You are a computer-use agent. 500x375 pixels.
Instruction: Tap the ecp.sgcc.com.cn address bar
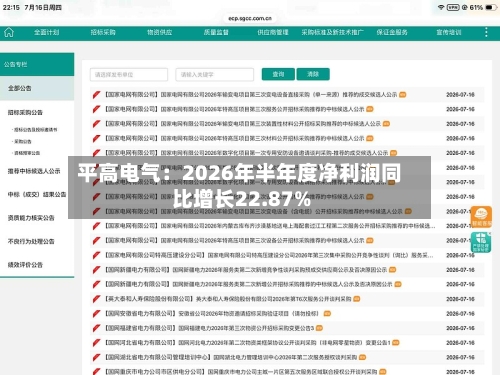[x=250, y=18]
